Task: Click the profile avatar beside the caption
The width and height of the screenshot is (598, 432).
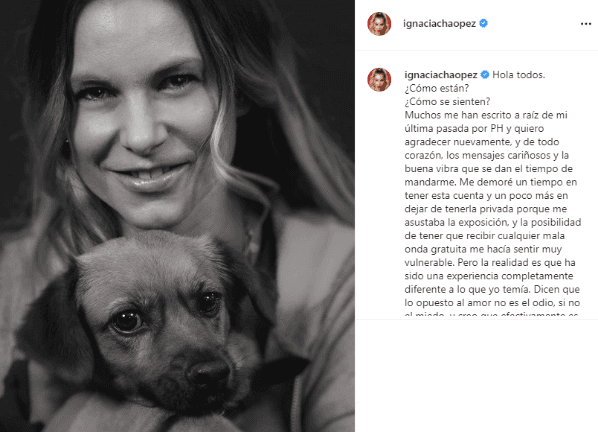Action: [379, 80]
